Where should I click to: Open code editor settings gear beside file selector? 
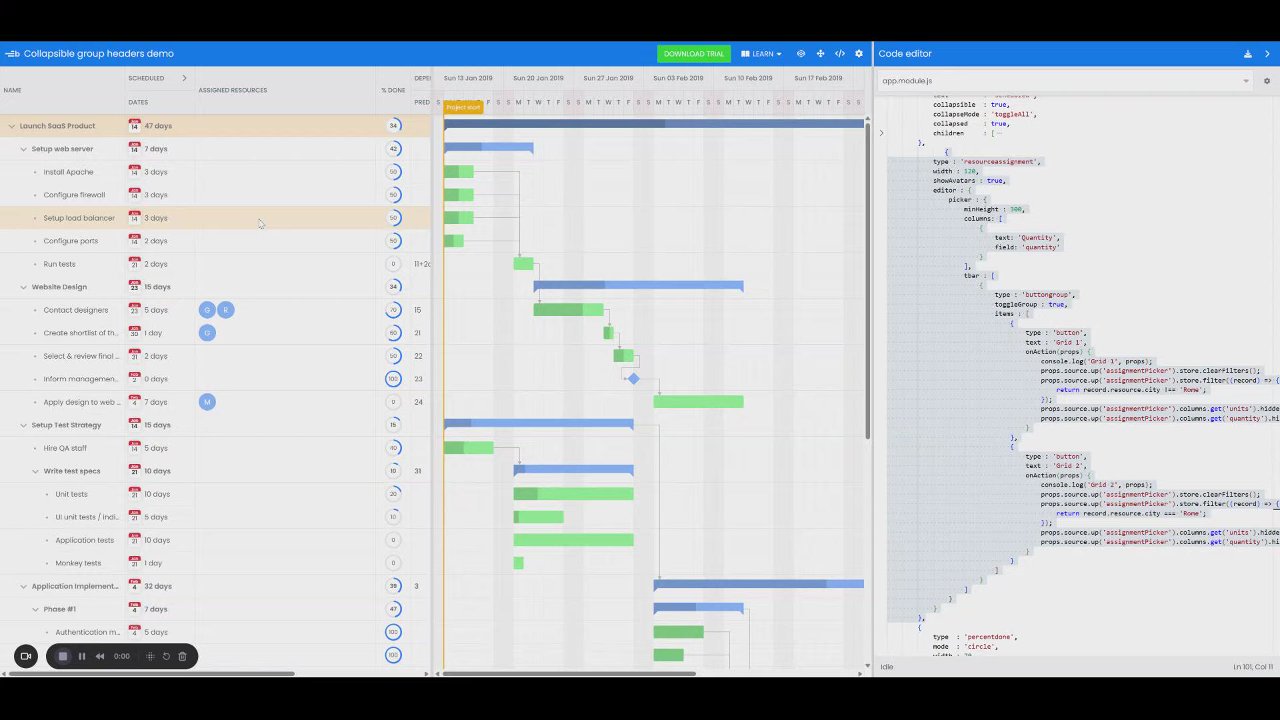click(x=1267, y=81)
